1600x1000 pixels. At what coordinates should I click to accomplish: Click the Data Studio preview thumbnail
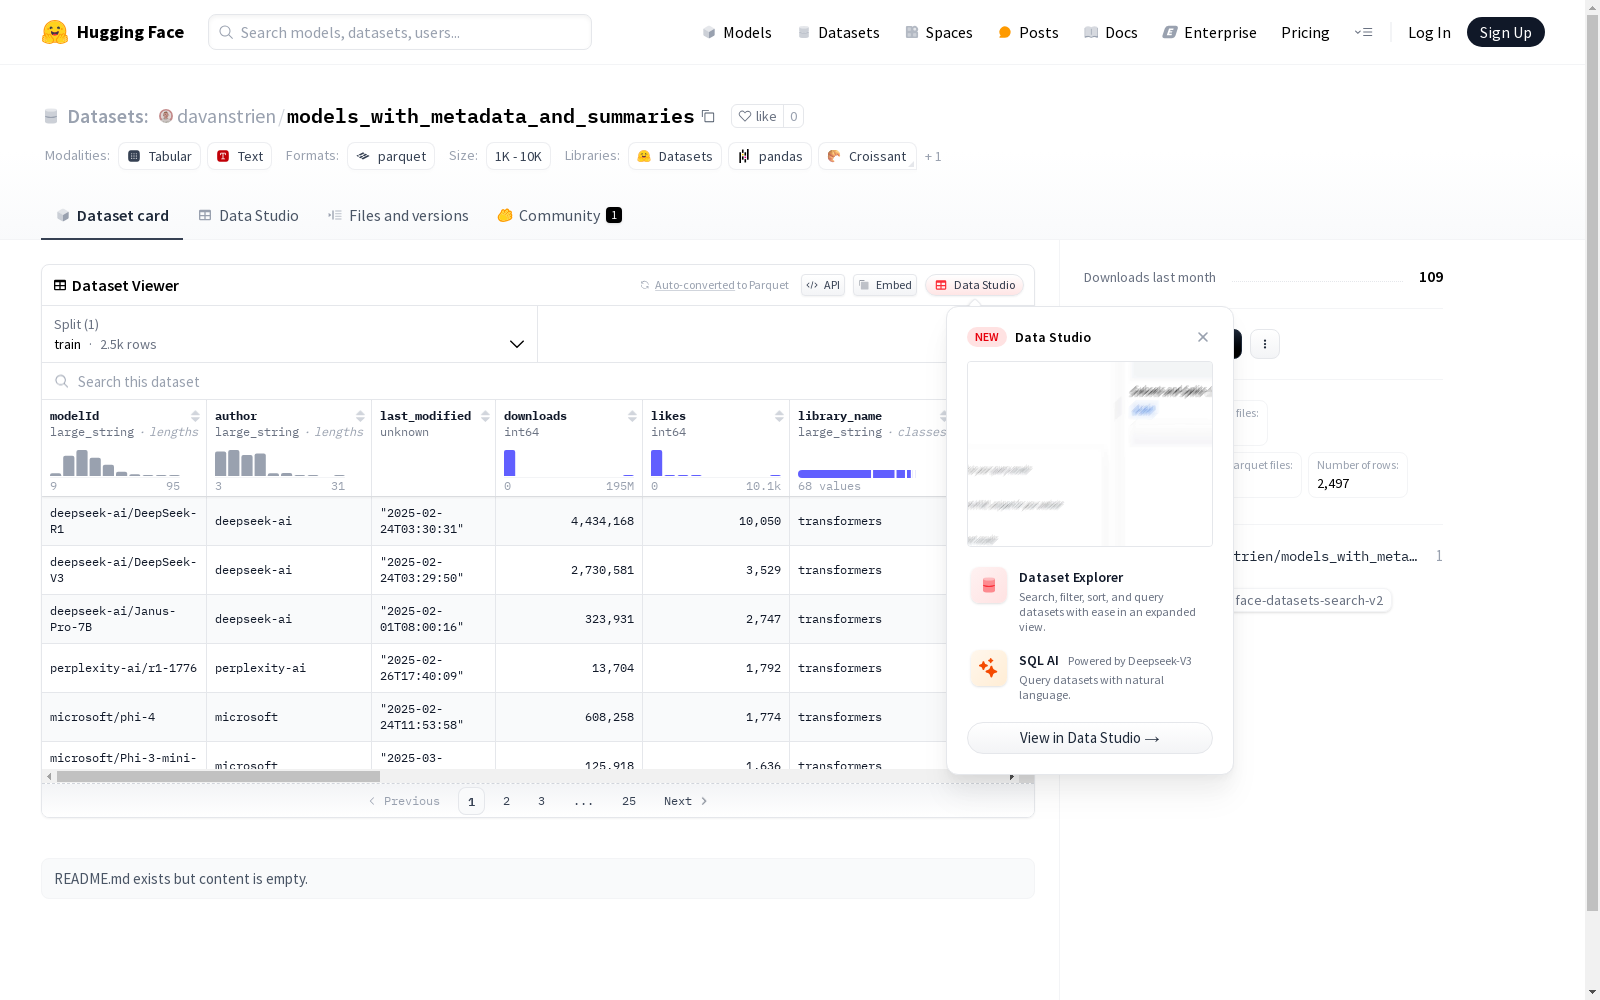click(1090, 454)
